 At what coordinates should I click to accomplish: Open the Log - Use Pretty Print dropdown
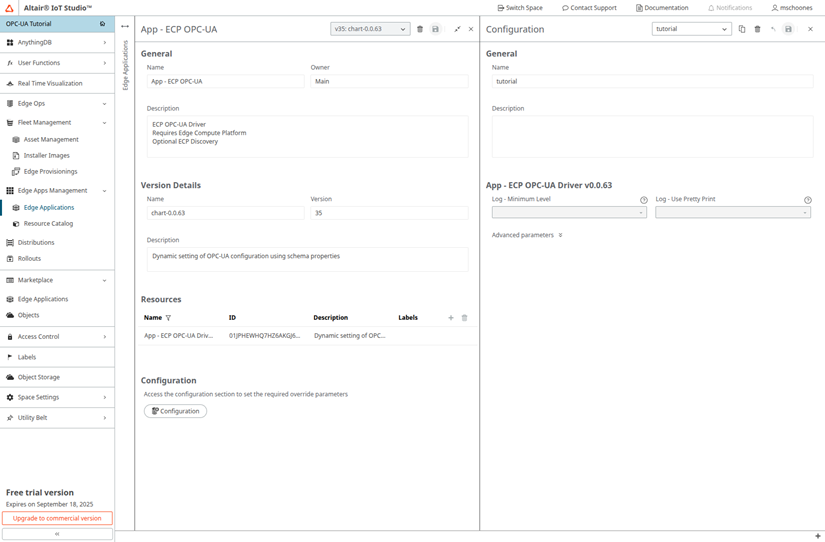[x=732, y=213]
